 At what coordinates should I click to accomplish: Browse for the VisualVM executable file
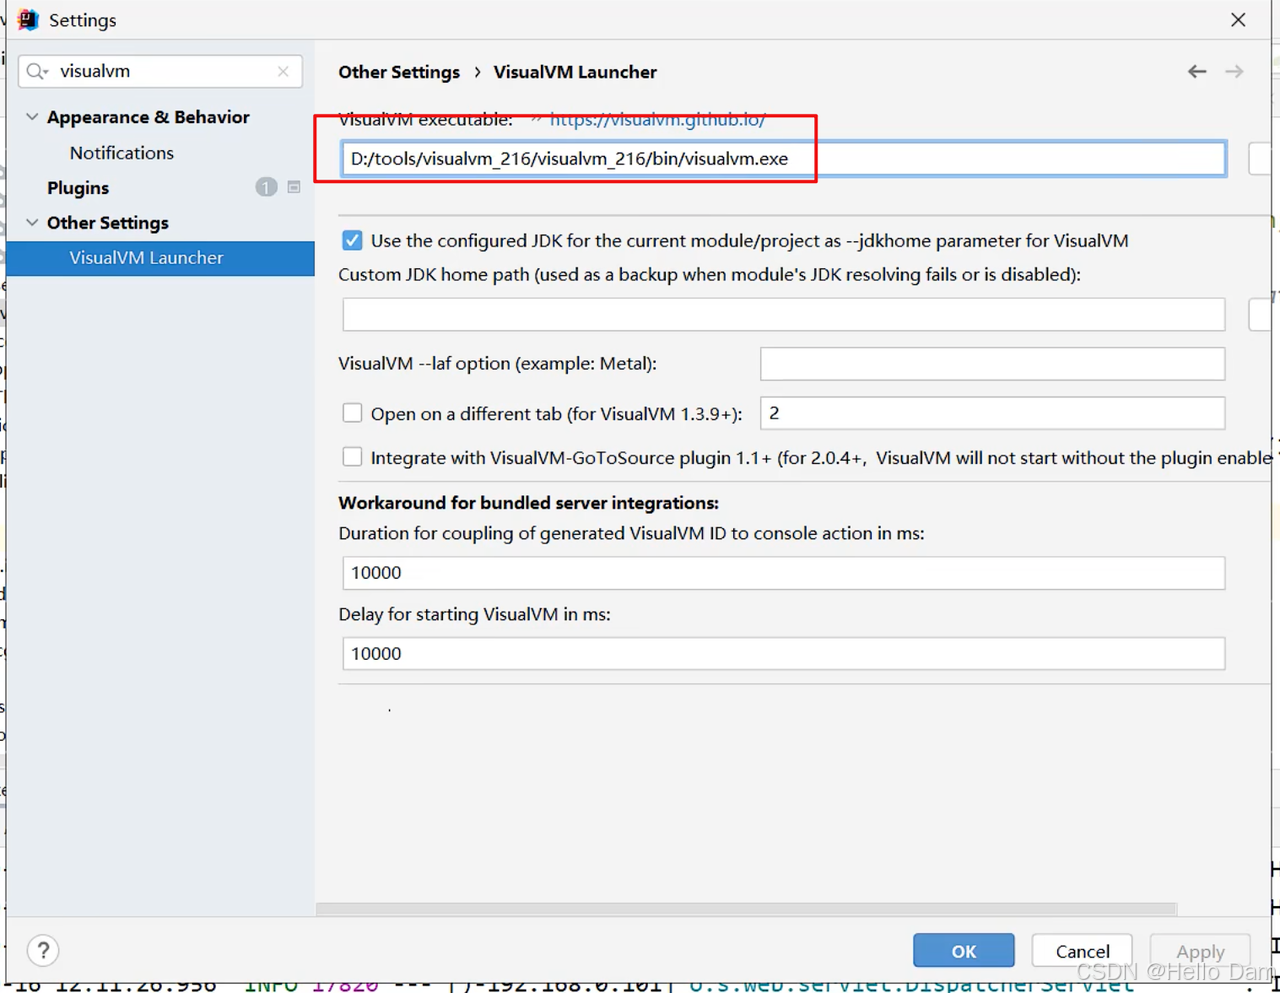coord(1262,159)
